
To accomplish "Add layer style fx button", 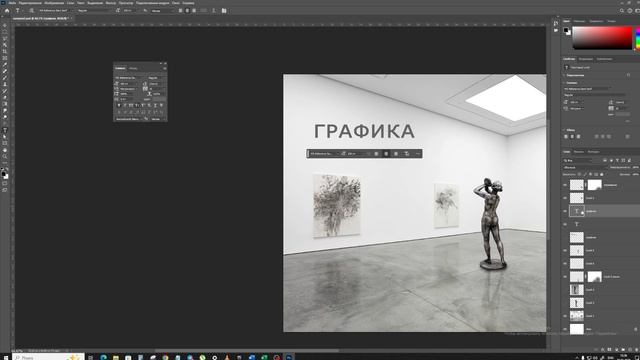I will point(602,350).
